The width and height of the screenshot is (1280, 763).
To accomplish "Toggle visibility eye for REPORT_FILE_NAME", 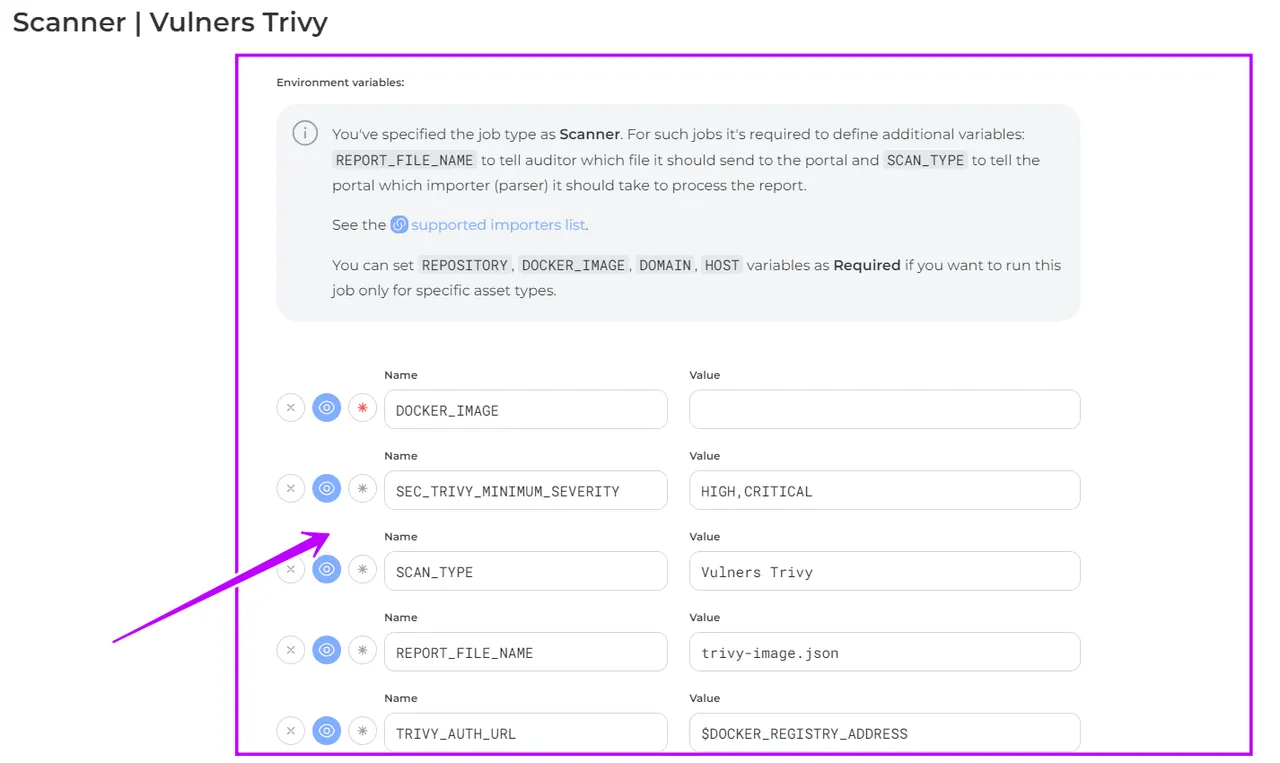I will 326,651.
